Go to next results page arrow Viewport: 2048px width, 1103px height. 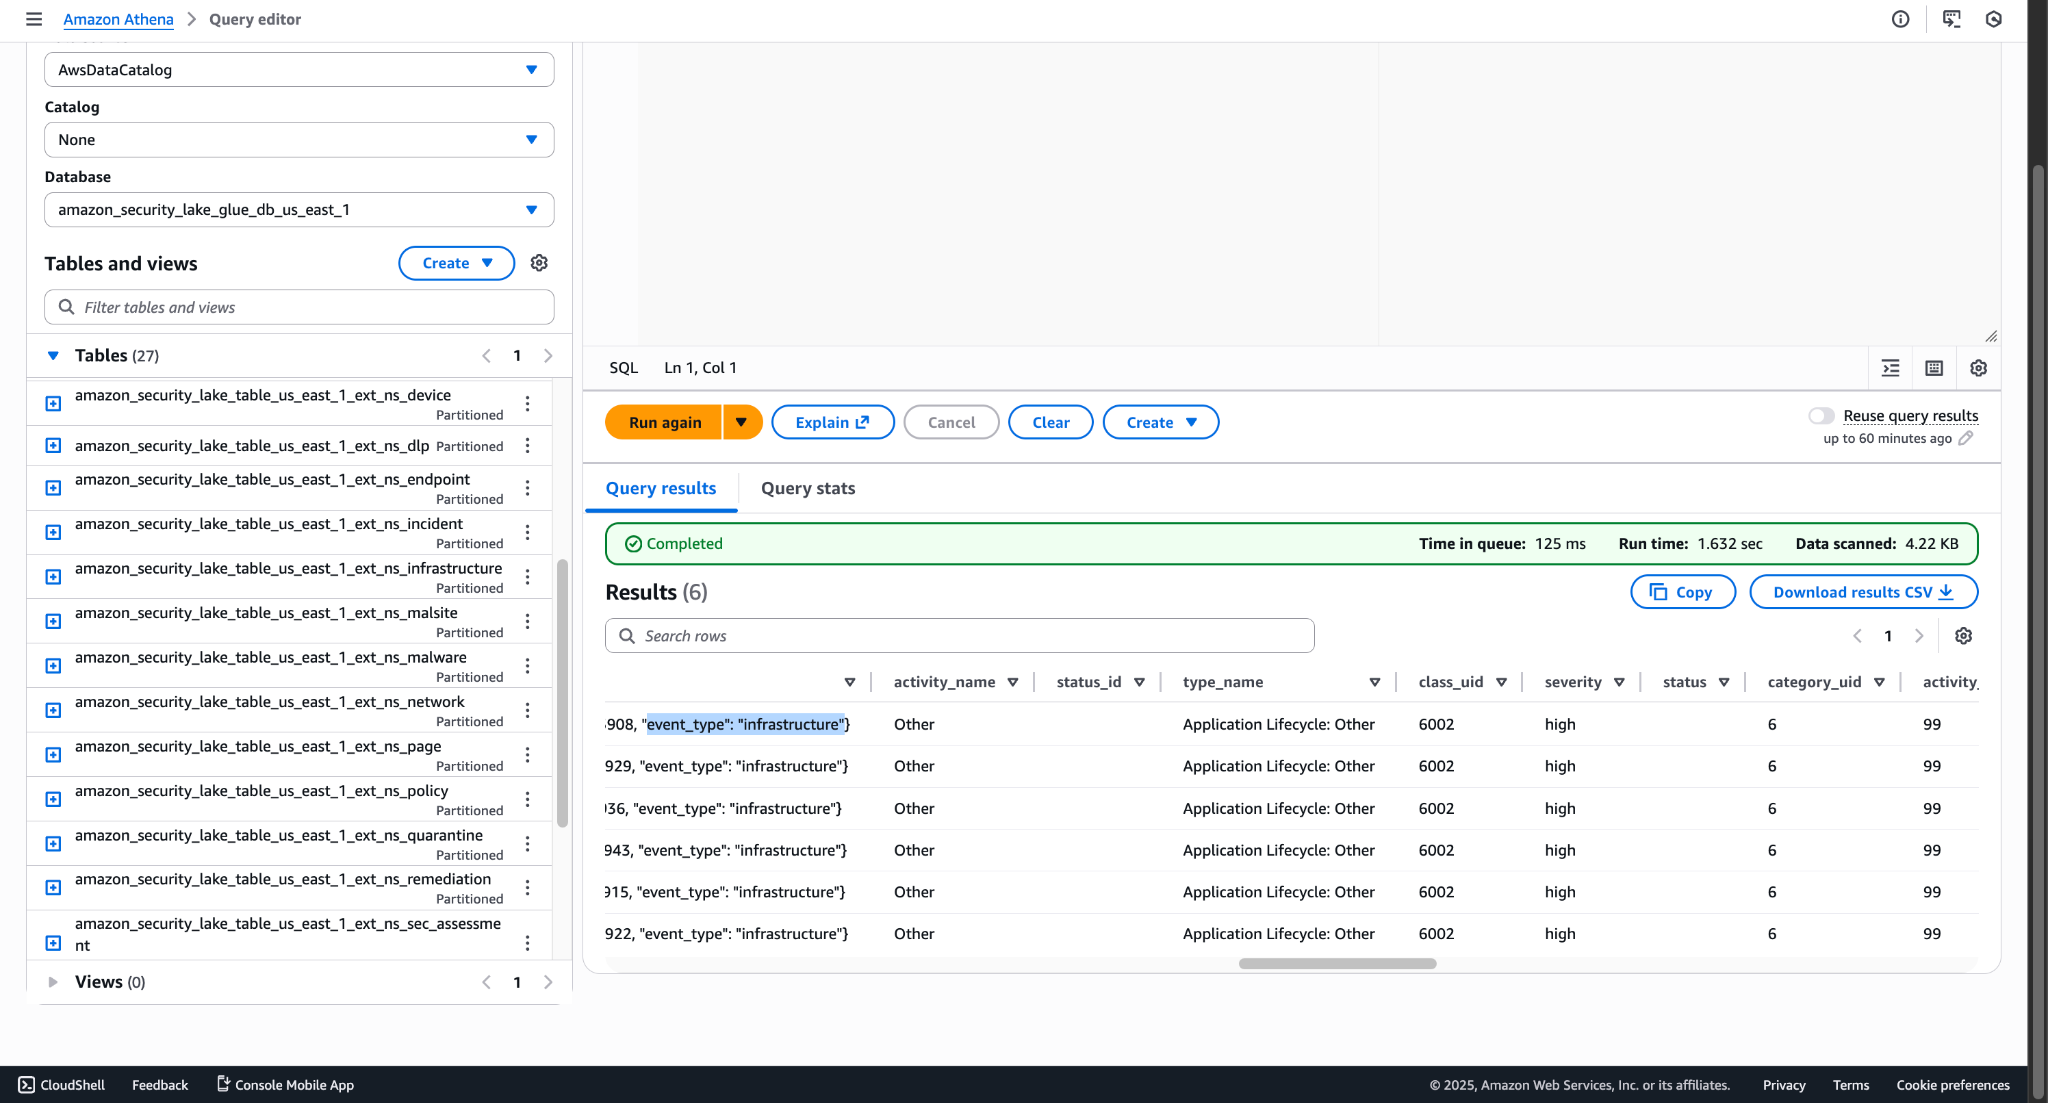1918,636
